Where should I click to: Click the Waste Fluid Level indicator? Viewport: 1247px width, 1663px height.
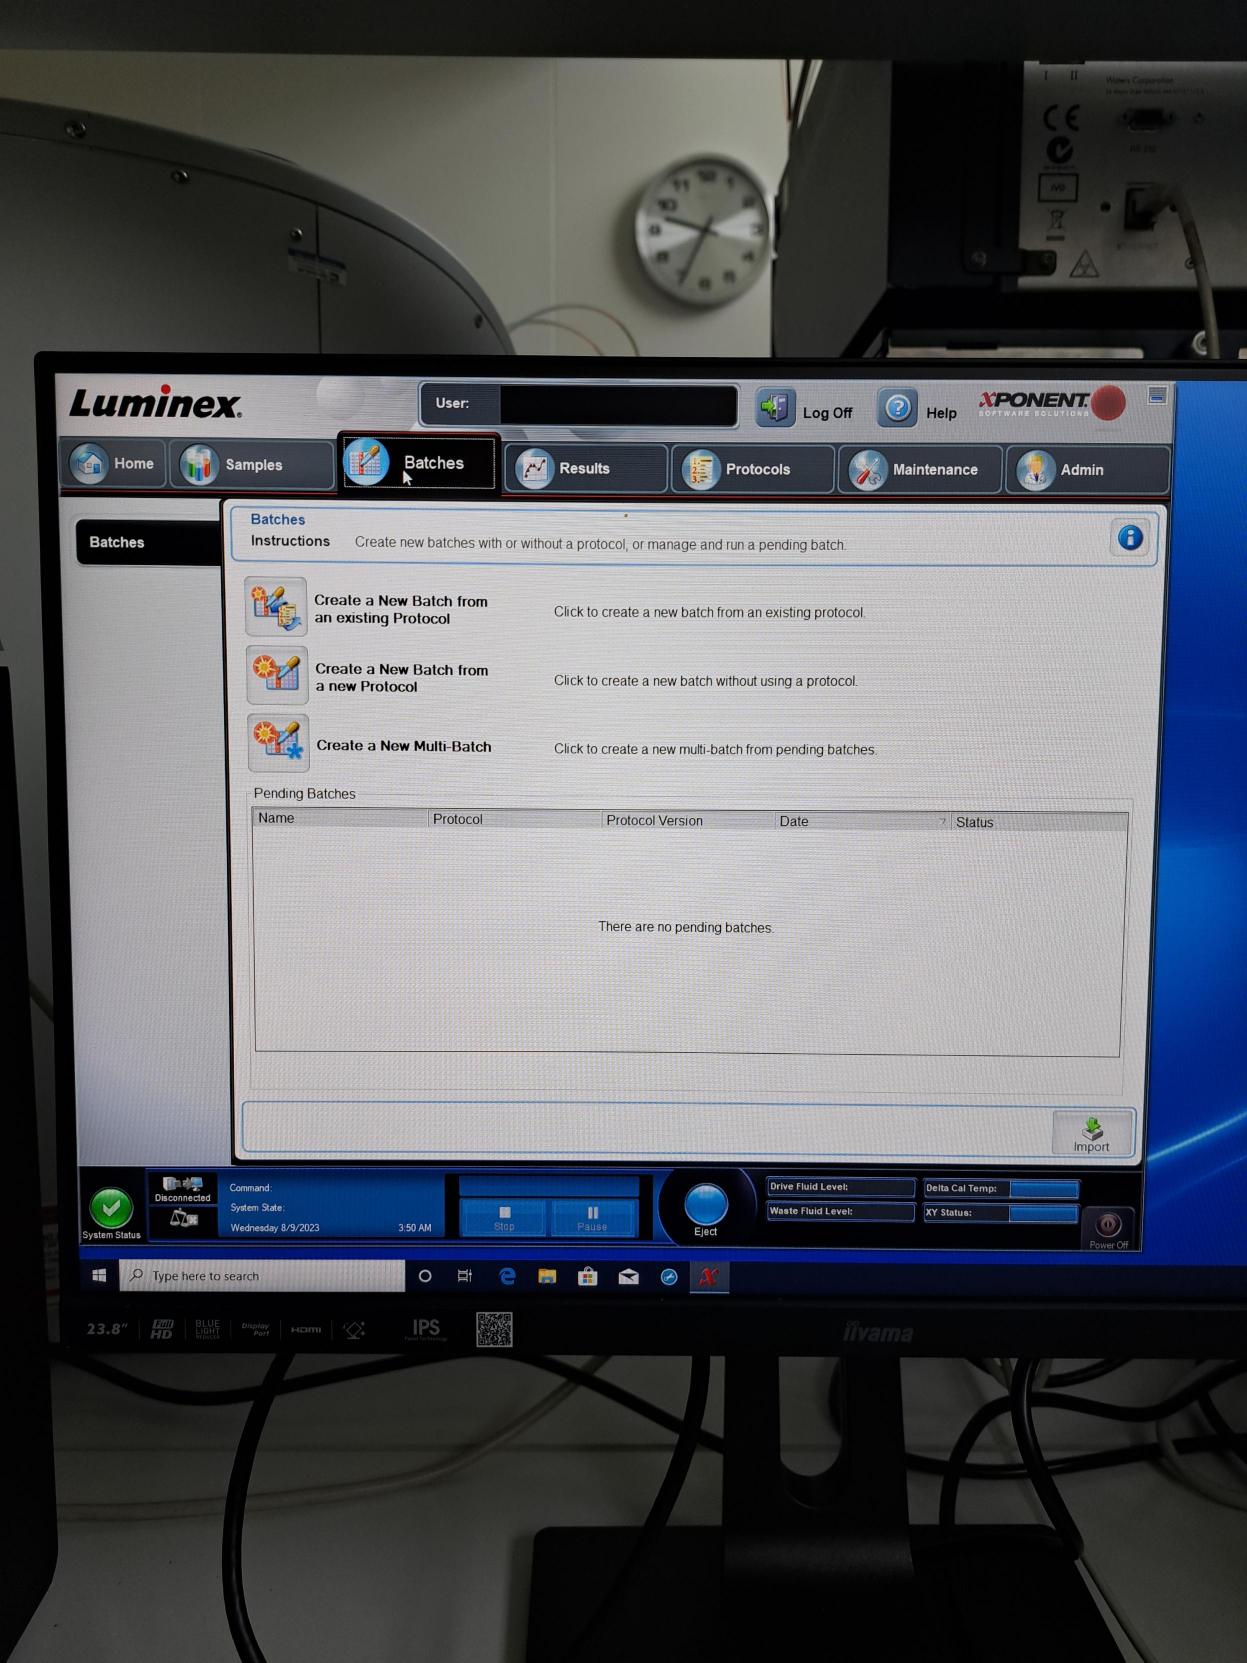coord(840,1212)
